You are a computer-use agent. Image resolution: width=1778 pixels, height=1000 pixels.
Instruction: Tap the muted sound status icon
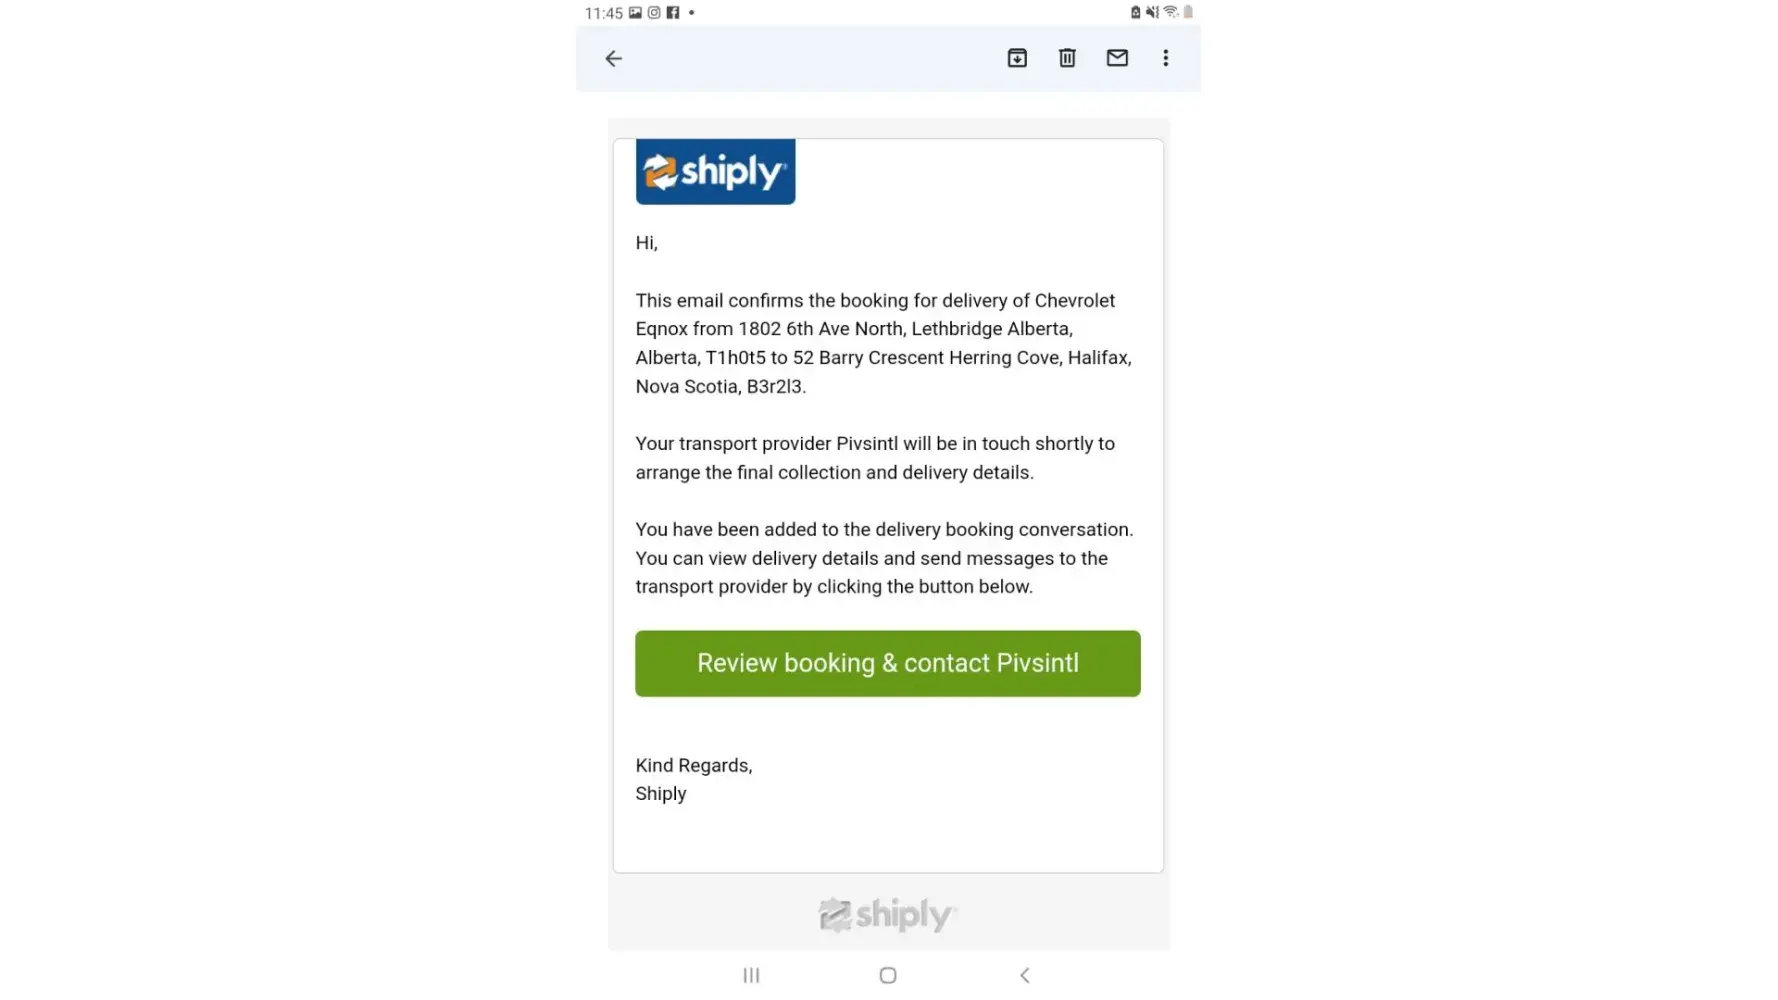coord(1152,13)
